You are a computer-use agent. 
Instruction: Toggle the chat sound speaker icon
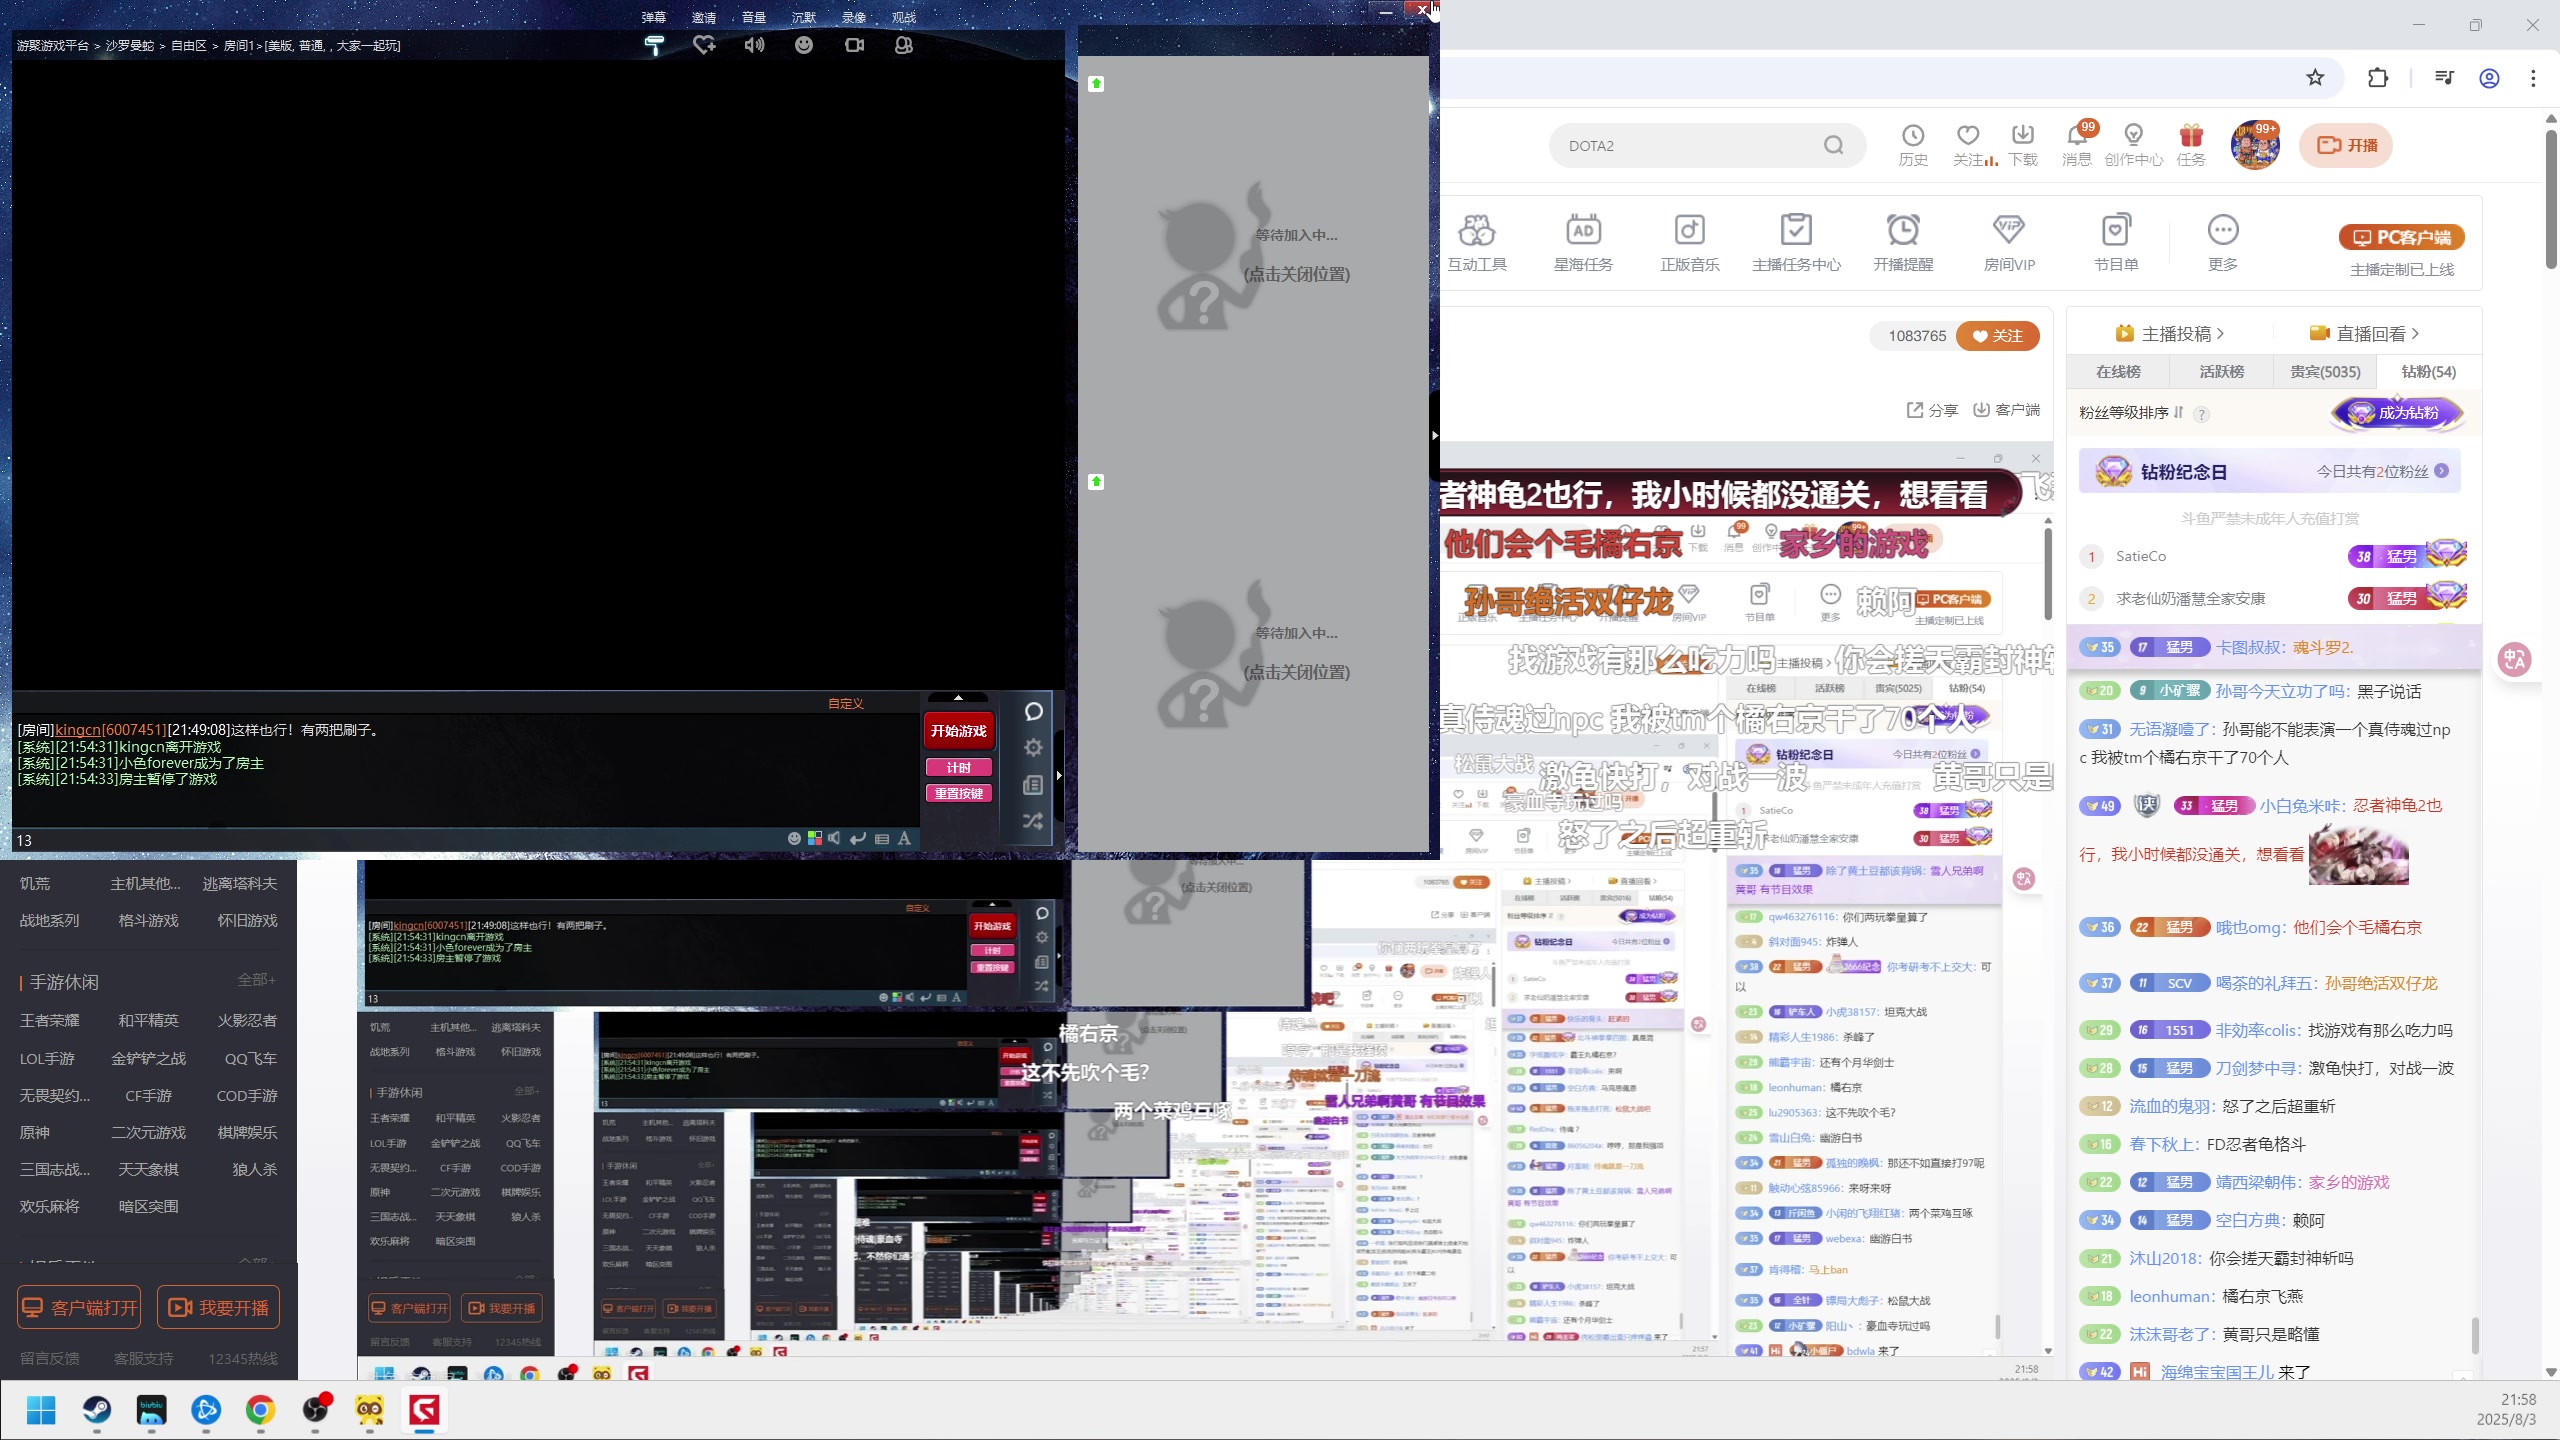[x=835, y=839]
